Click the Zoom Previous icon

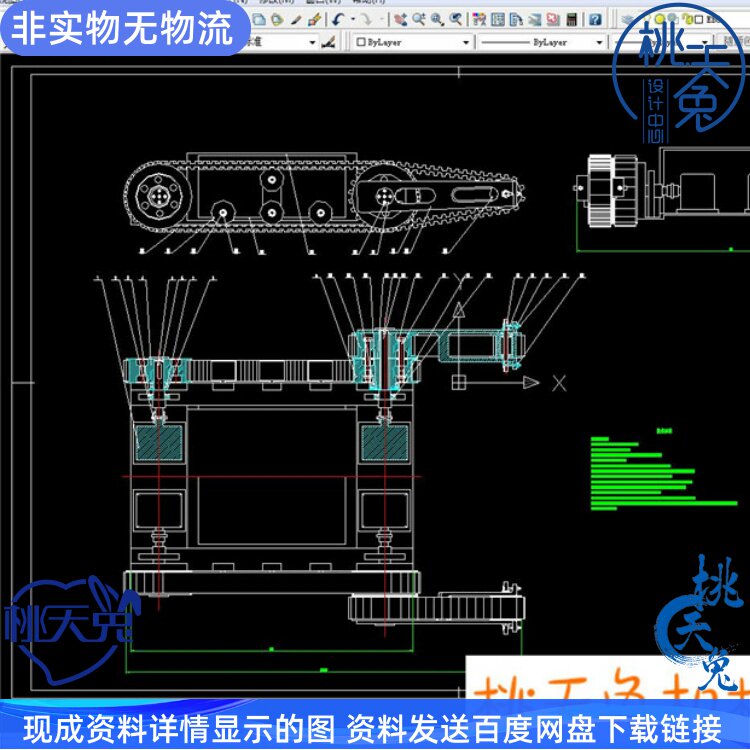[456, 20]
